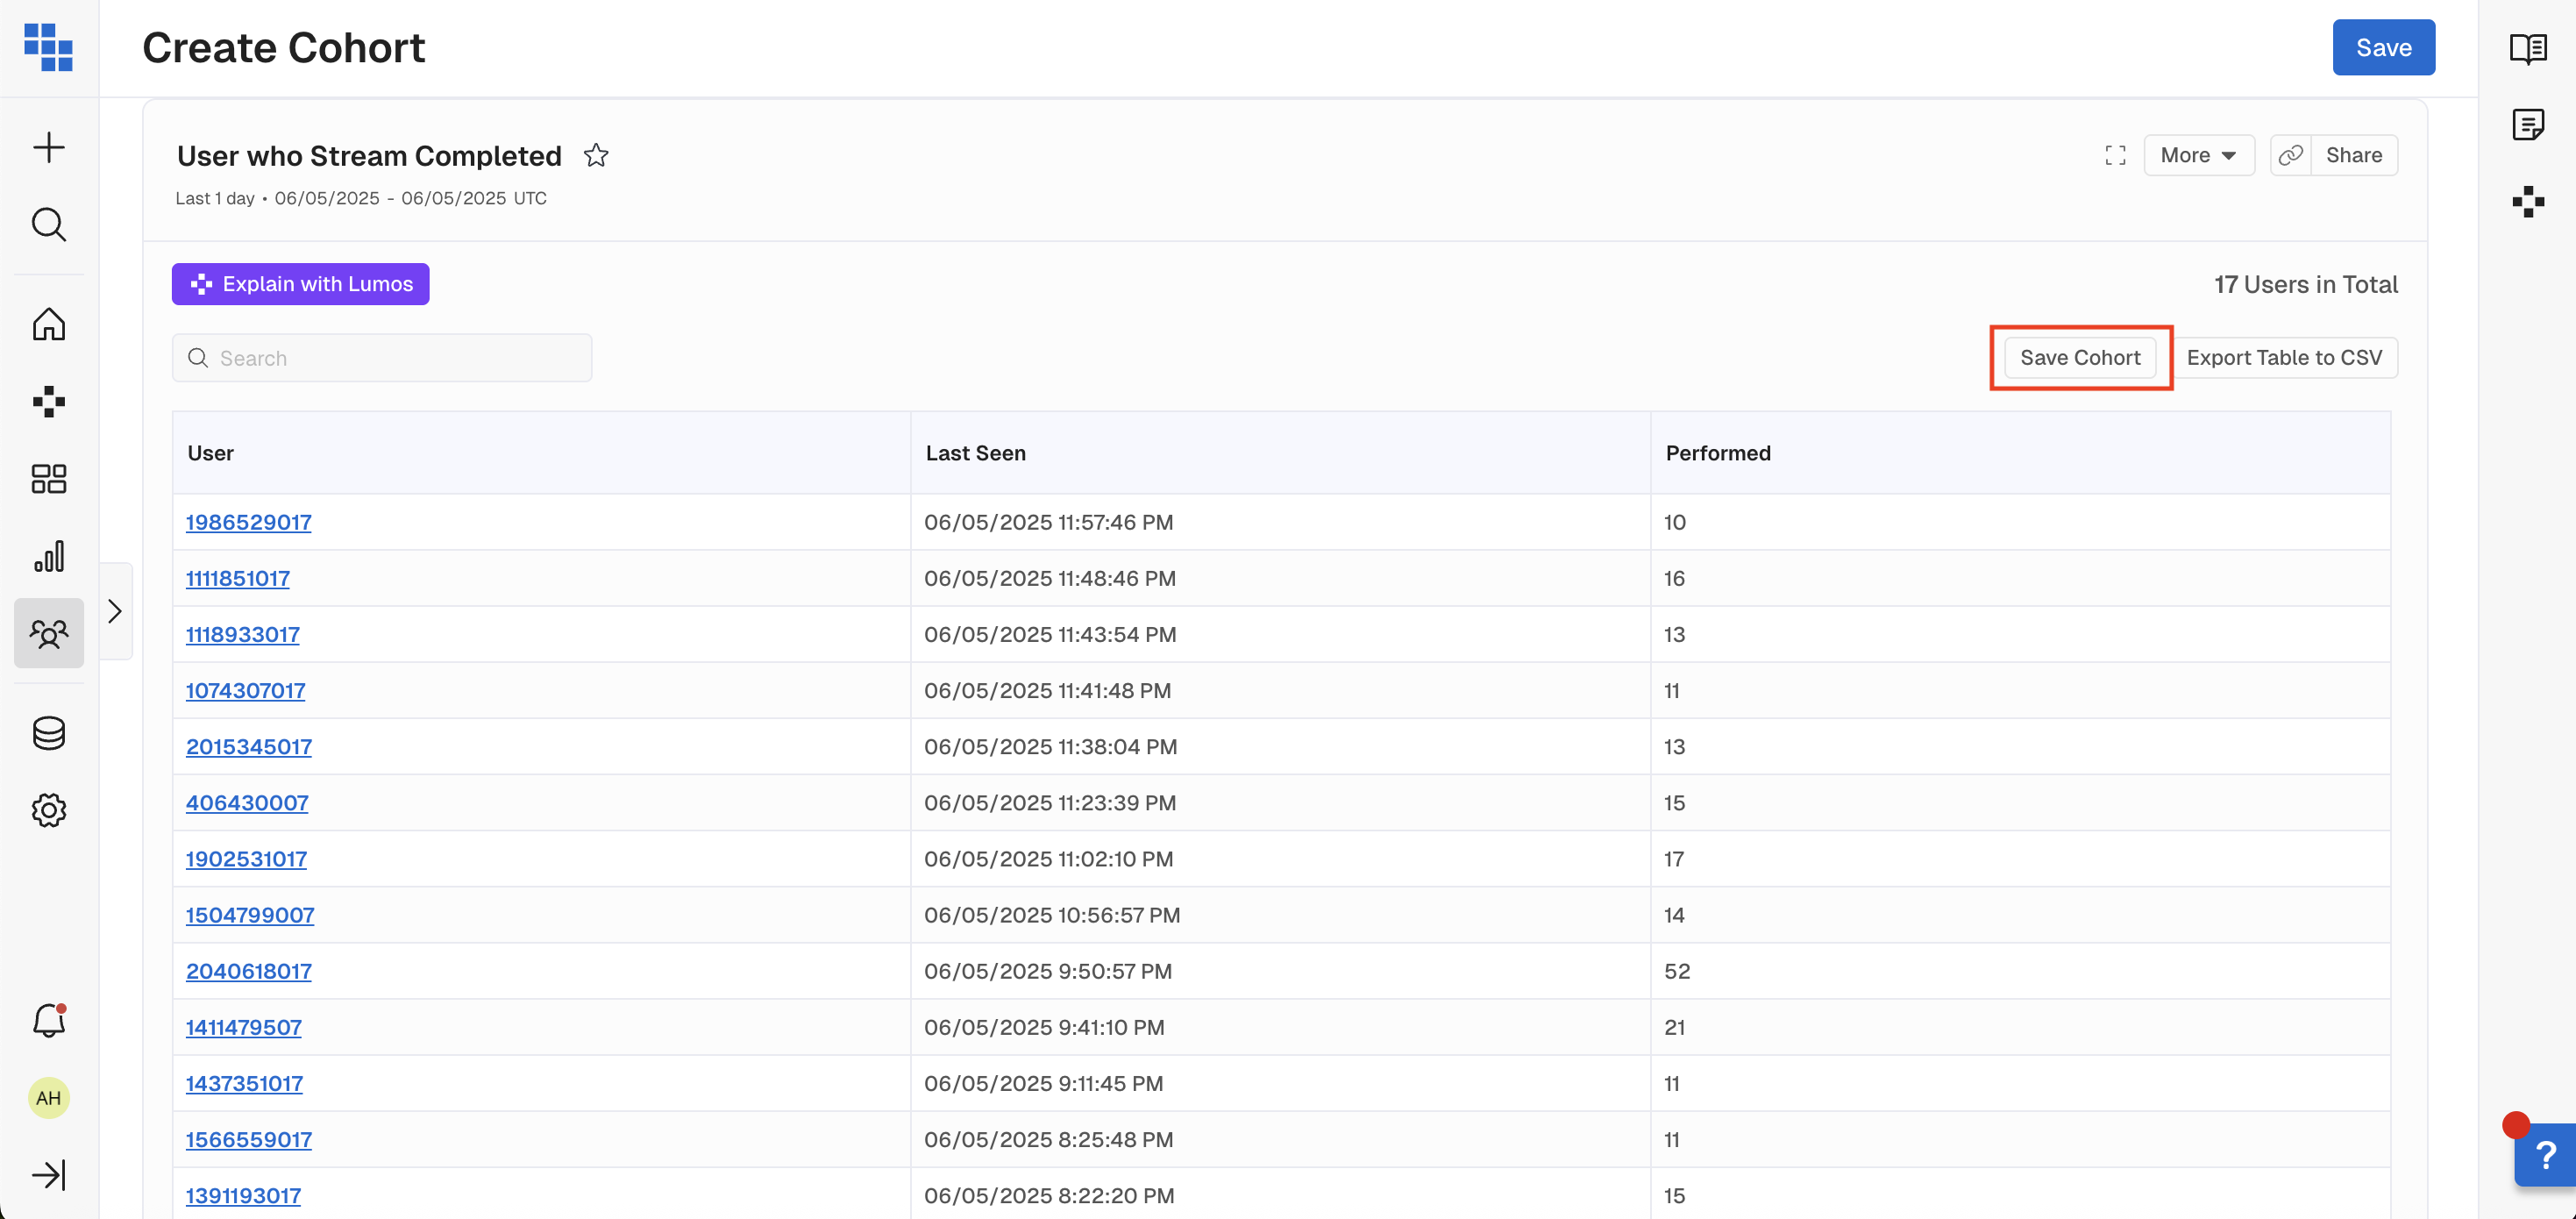This screenshot has height=1219, width=2576.
Task: Open user link 1986529017
Action: 248,522
